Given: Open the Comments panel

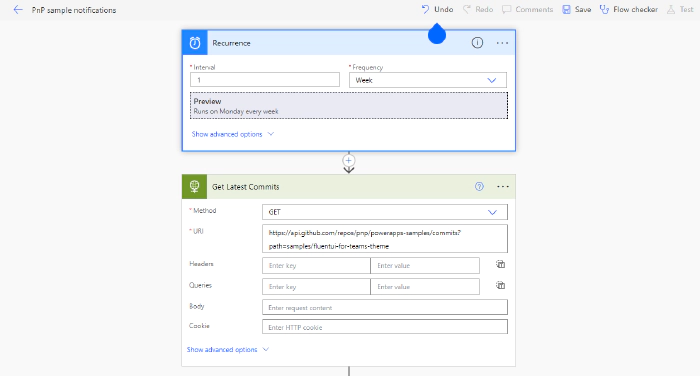Looking at the screenshot, I should pos(527,9).
